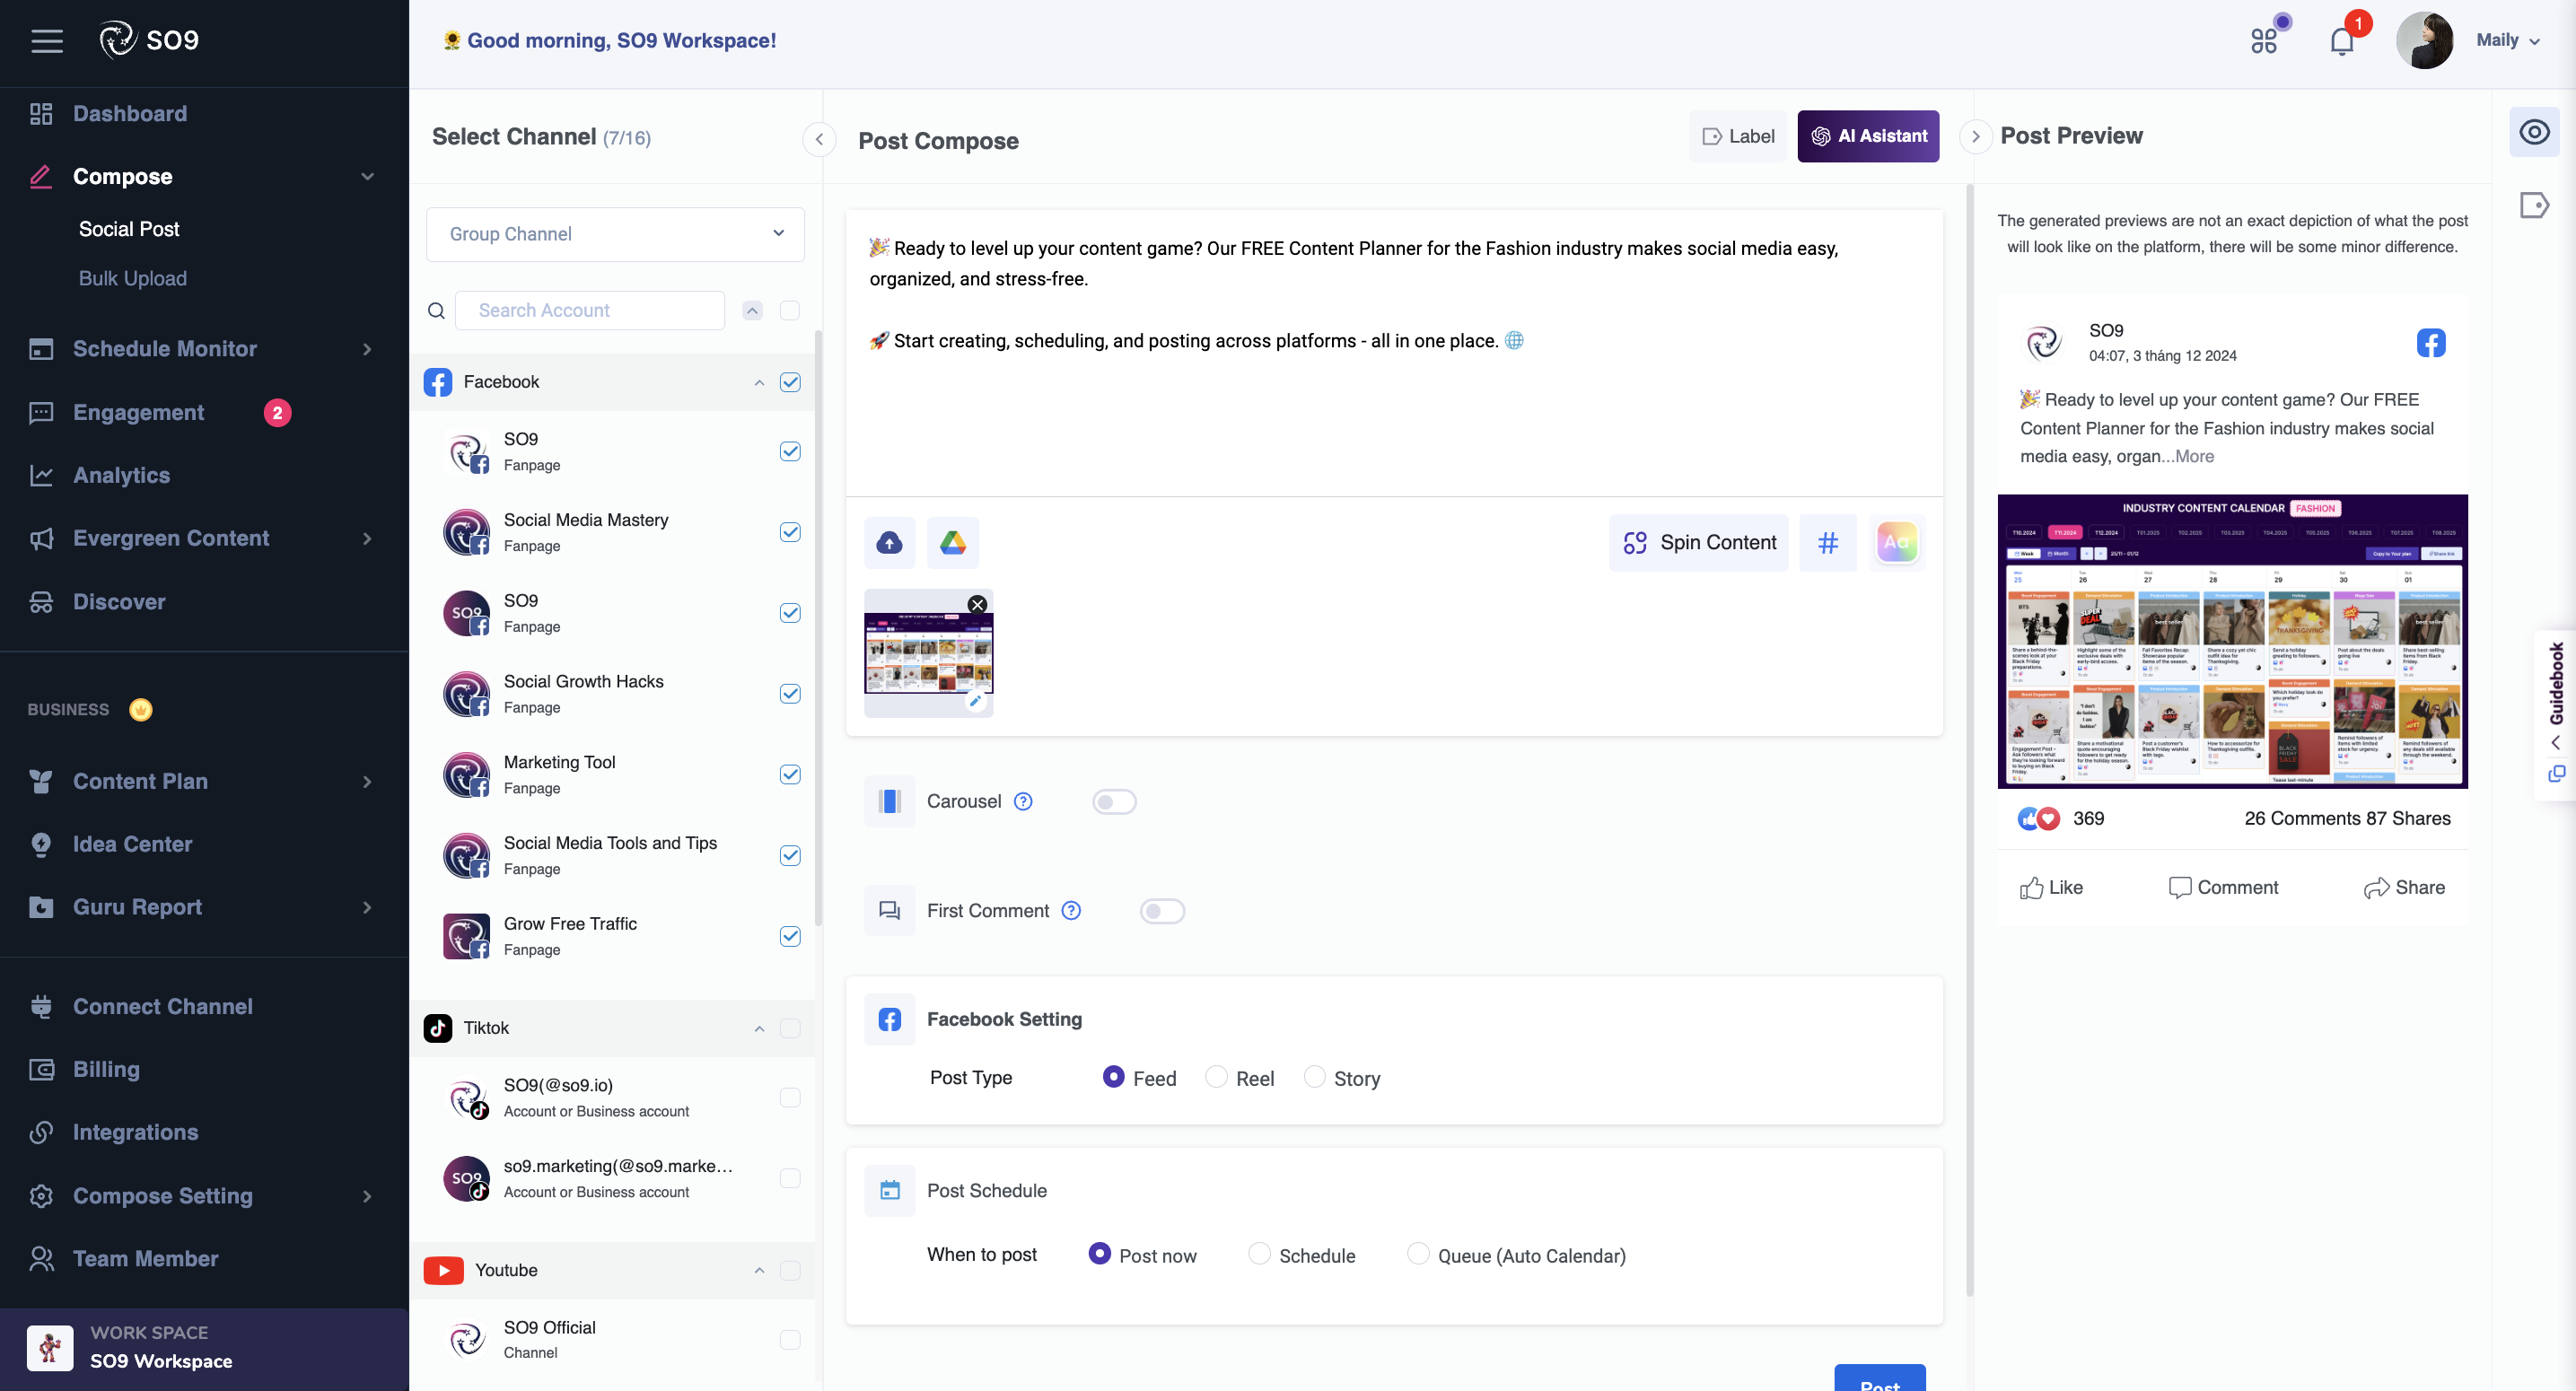This screenshot has height=1391, width=2576.
Task: Click the eye preview icon on the right
Action: pyautogui.click(x=2534, y=131)
